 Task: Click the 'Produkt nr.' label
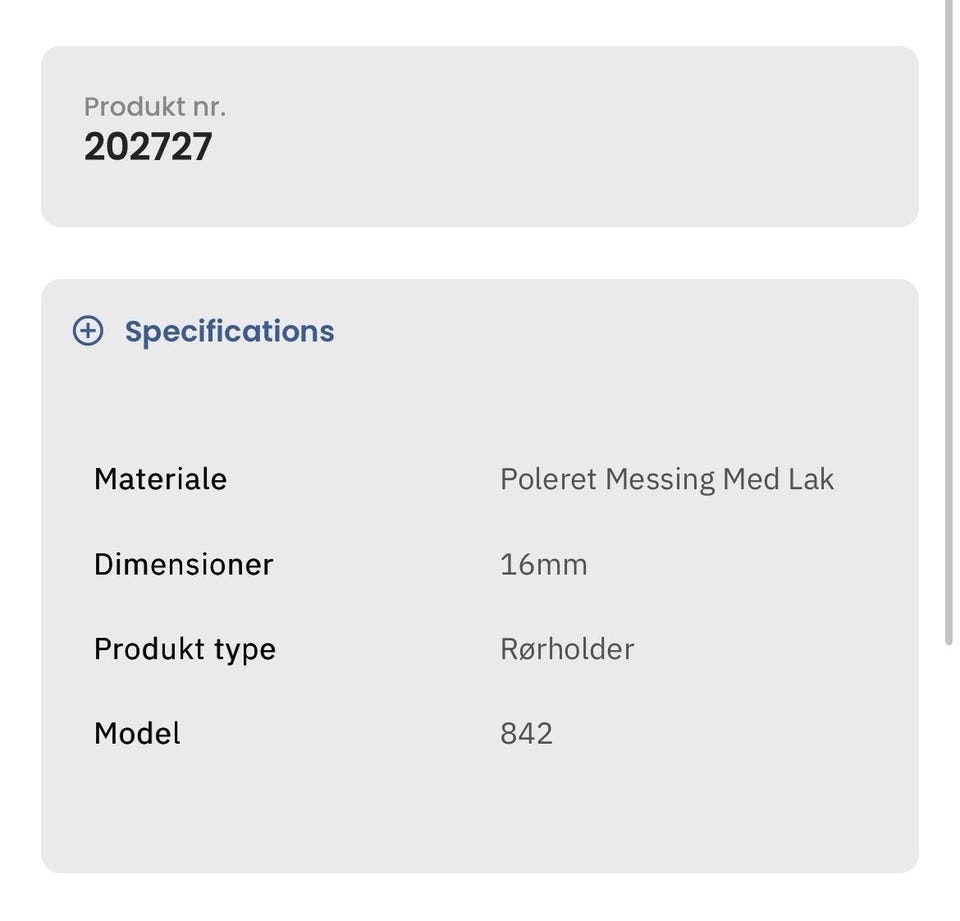click(154, 107)
